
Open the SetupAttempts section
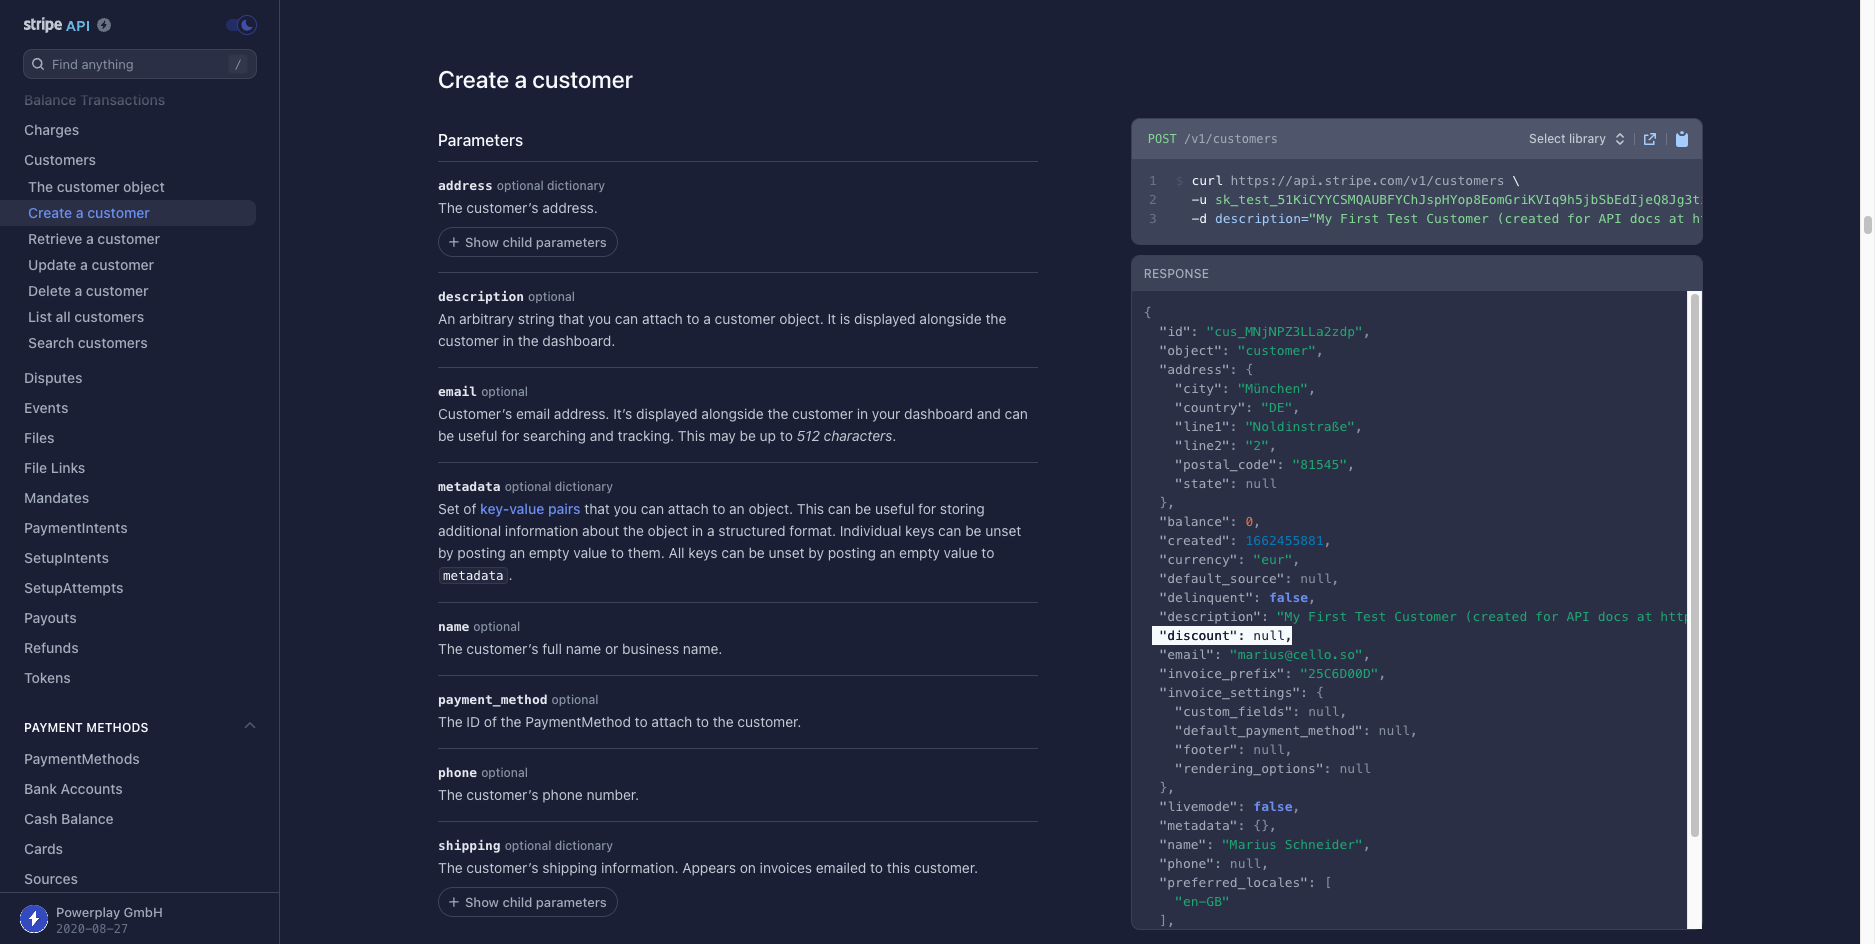click(74, 588)
